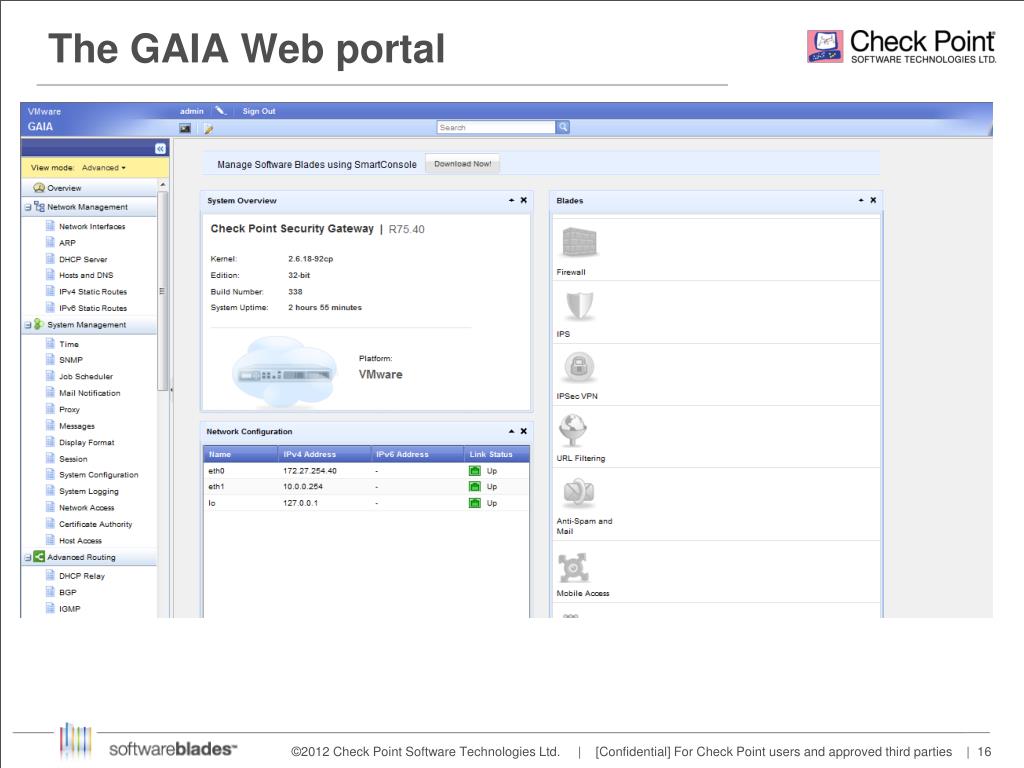Click the search magnifier icon

click(562, 127)
